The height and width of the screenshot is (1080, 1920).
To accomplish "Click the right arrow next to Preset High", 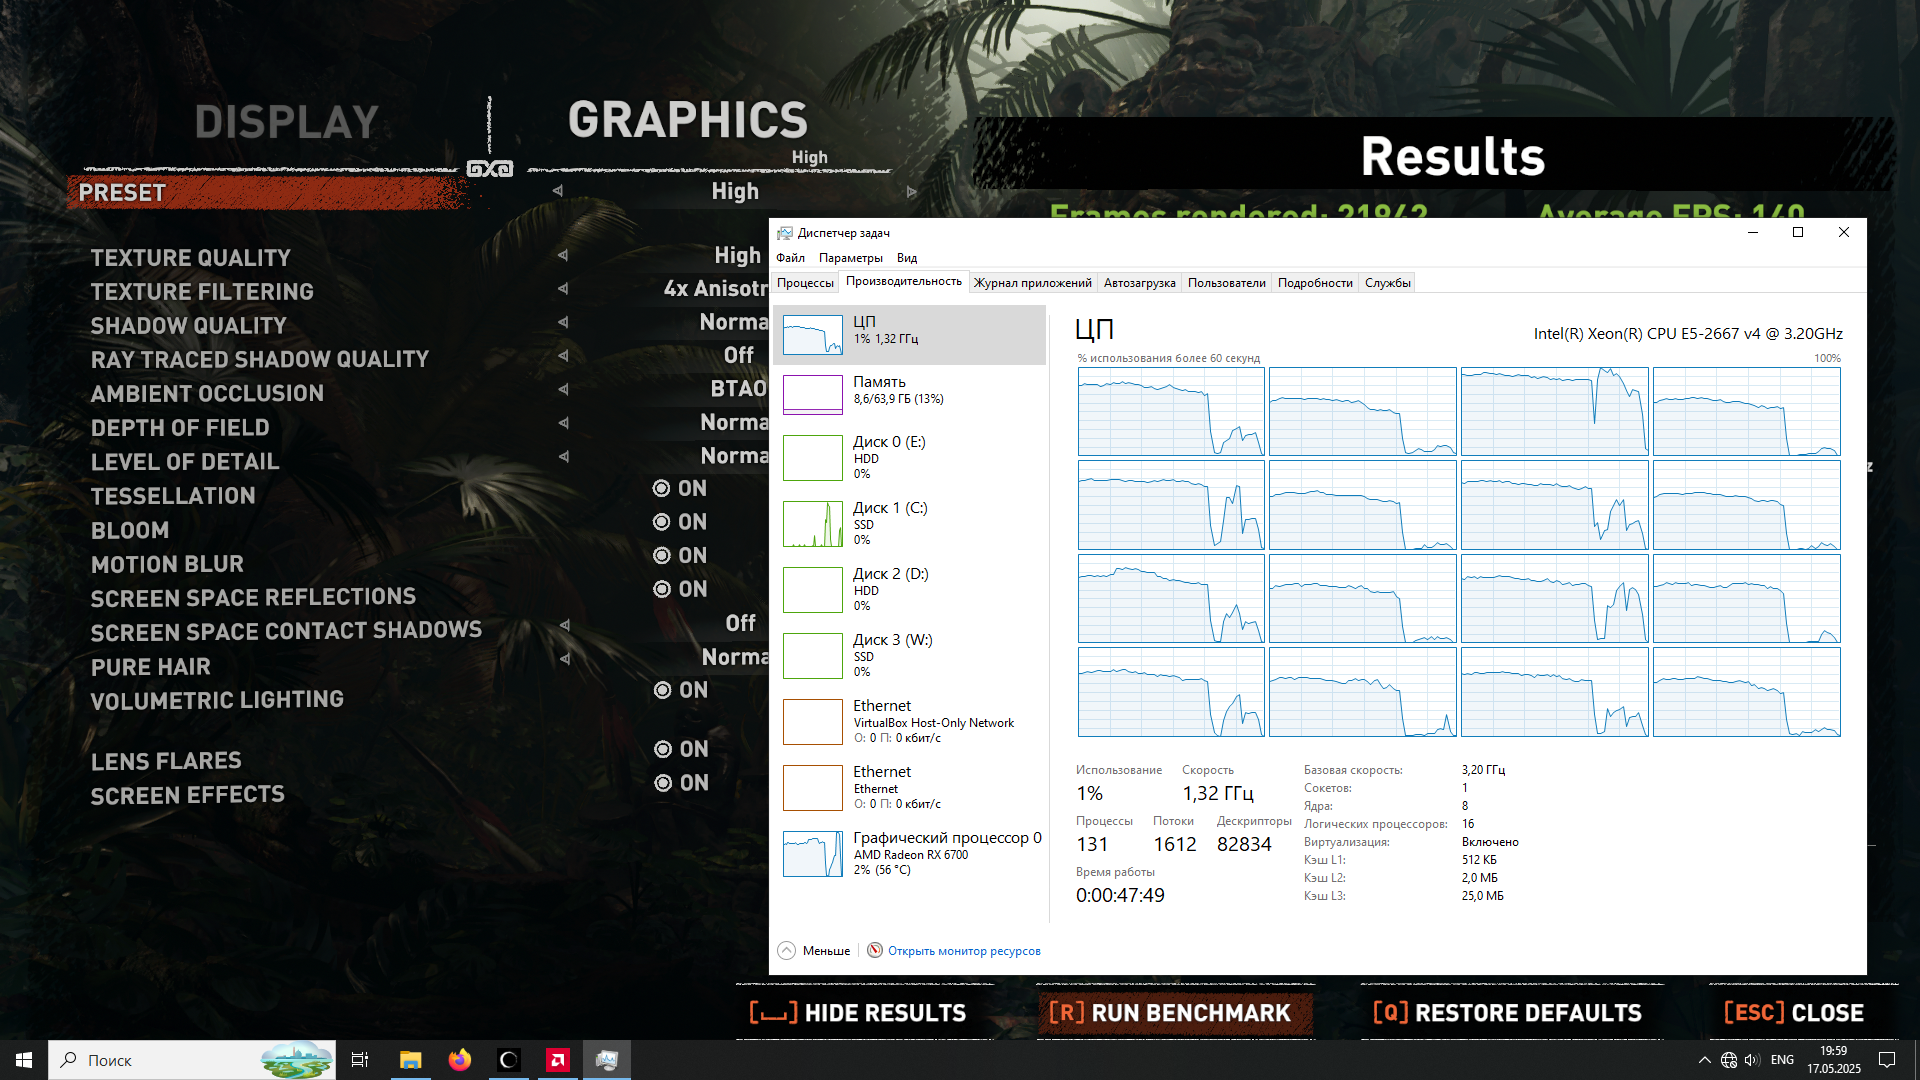I will (x=911, y=191).
